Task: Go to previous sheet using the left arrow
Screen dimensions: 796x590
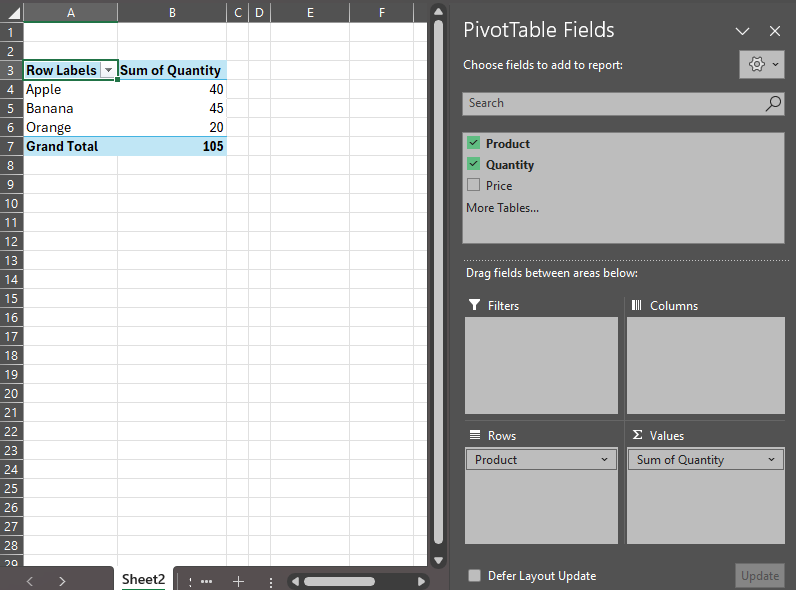Action: click(30, 581)
